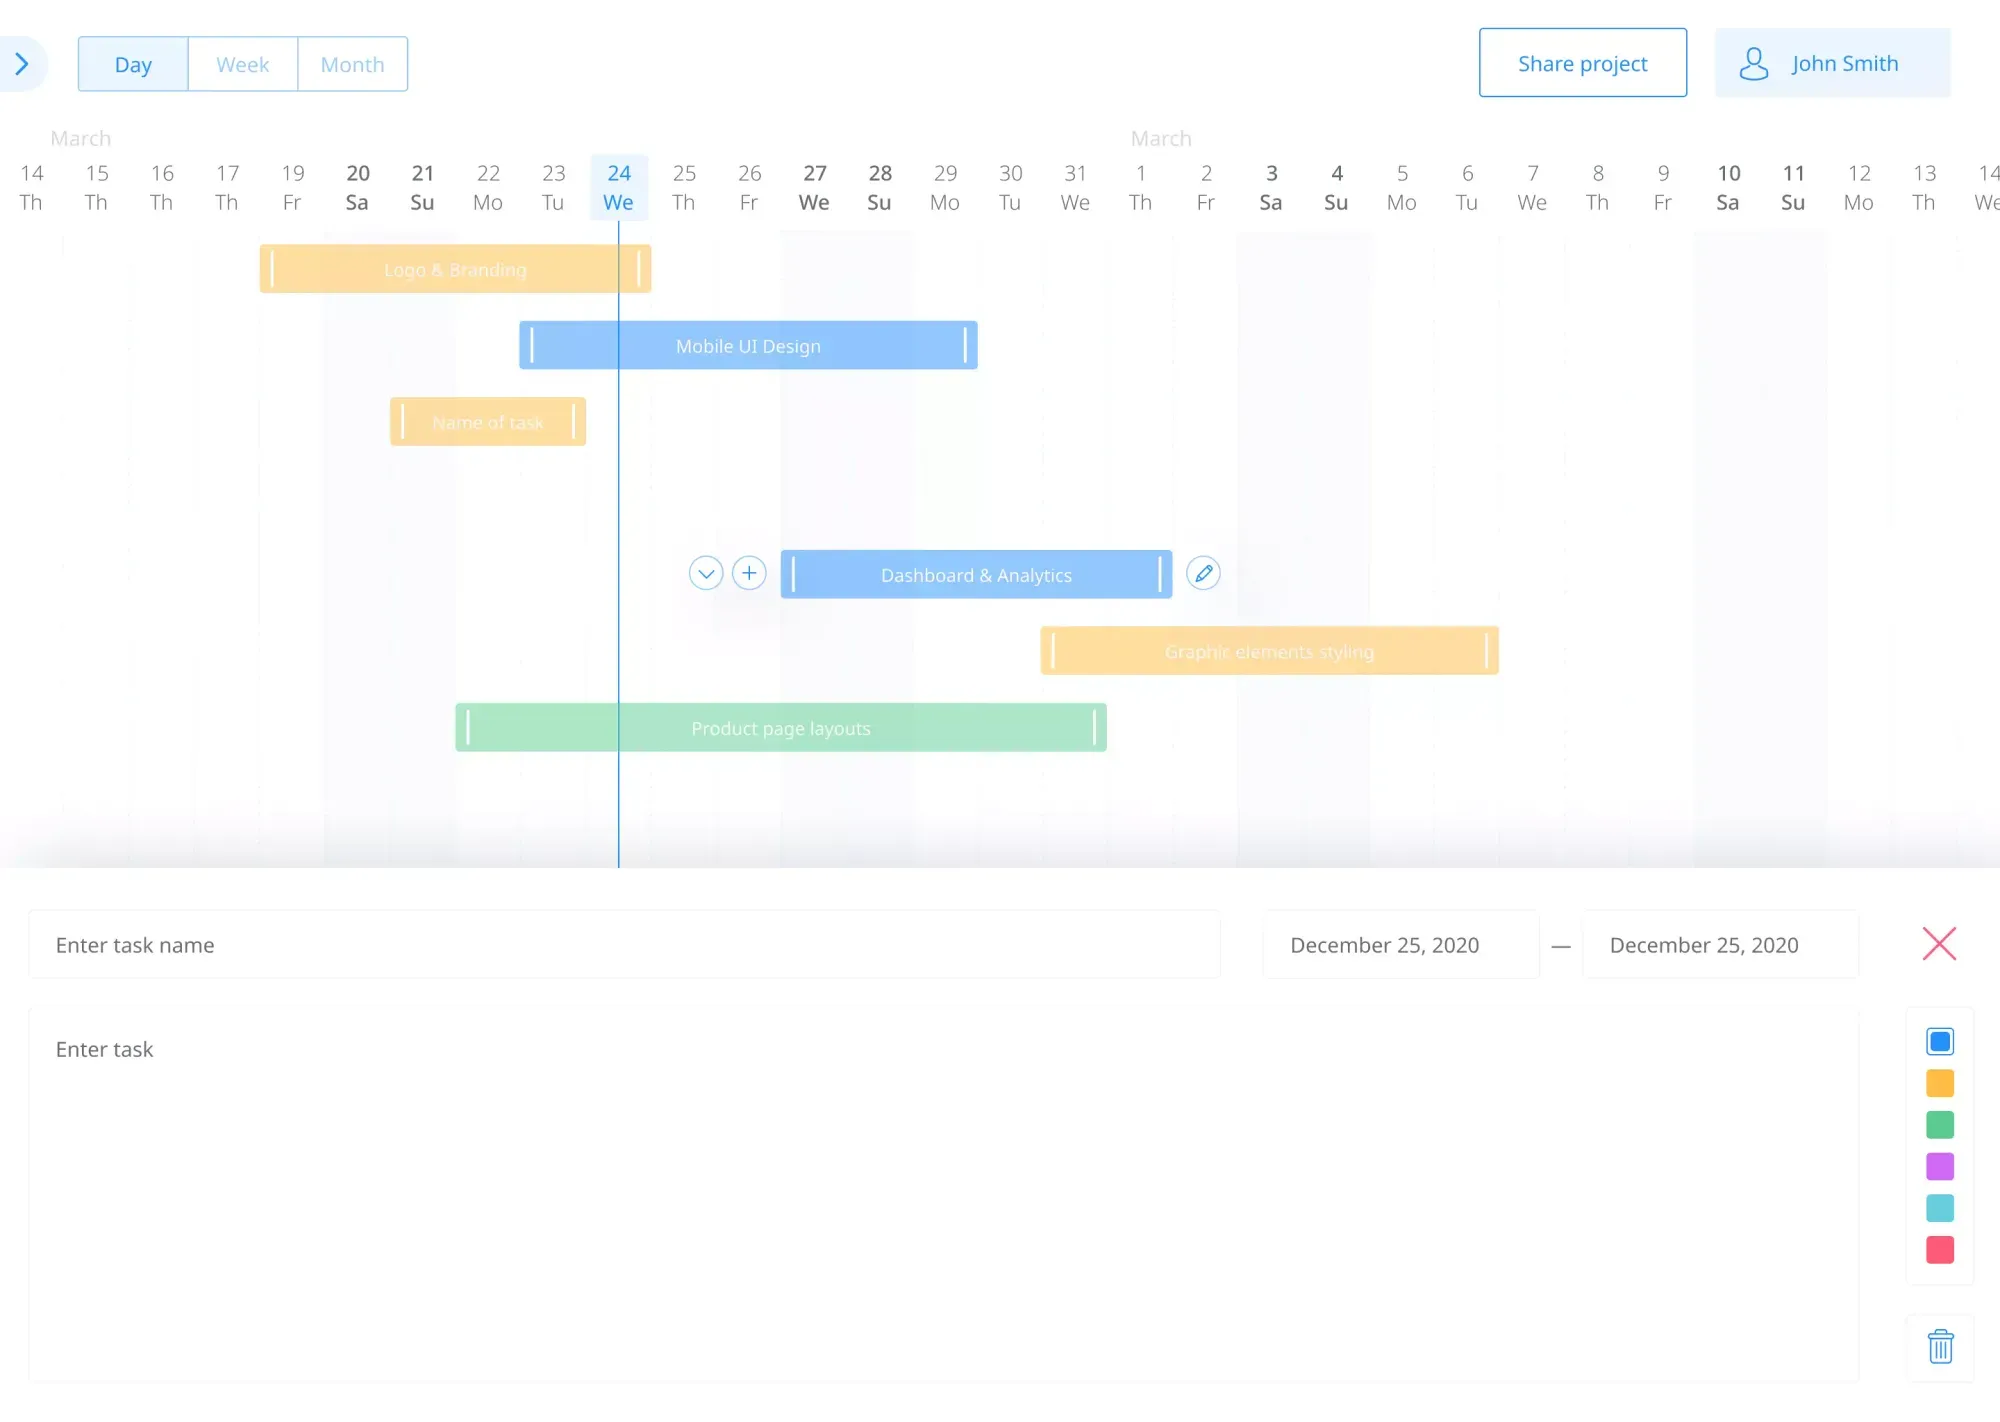
Task: Click the user avatar icon beside John Smith
Action: (x=1753, y=63)
